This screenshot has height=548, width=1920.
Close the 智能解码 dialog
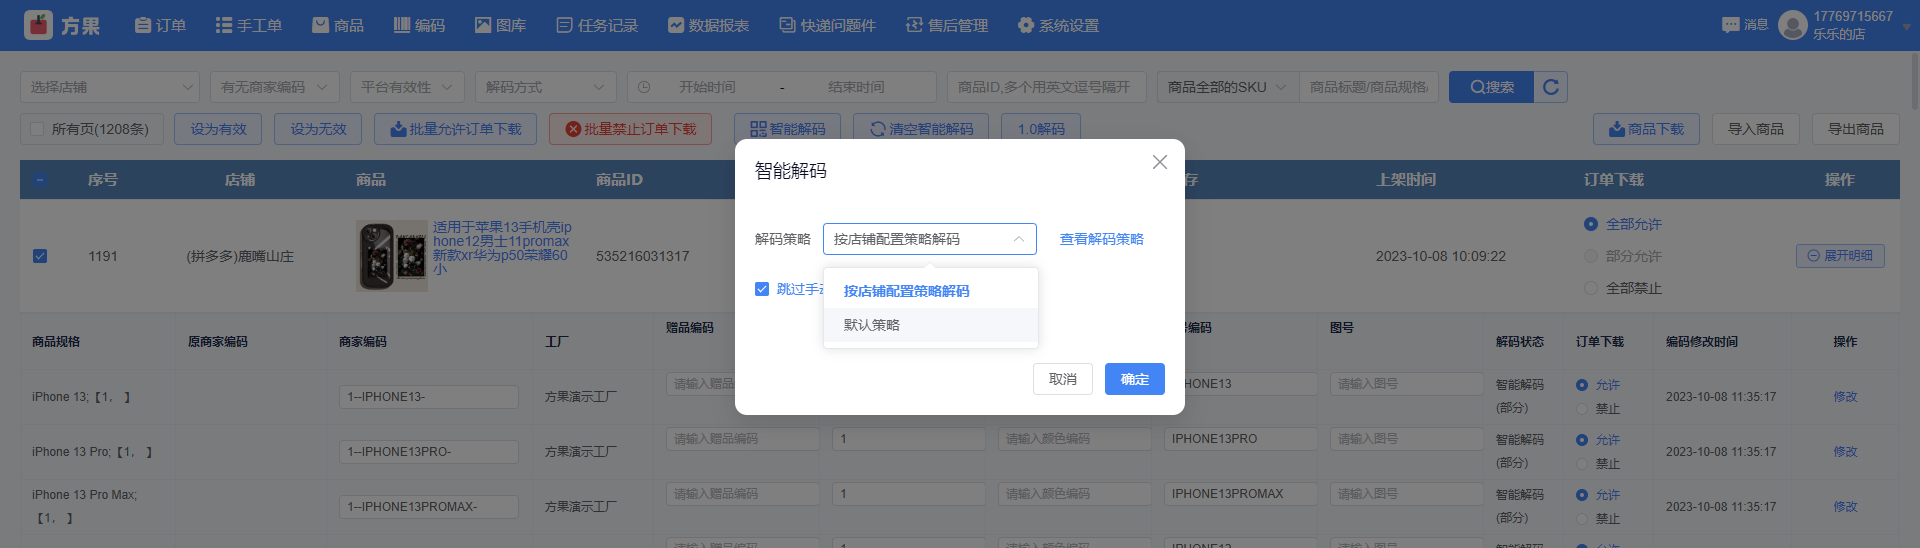point(1160,162)
